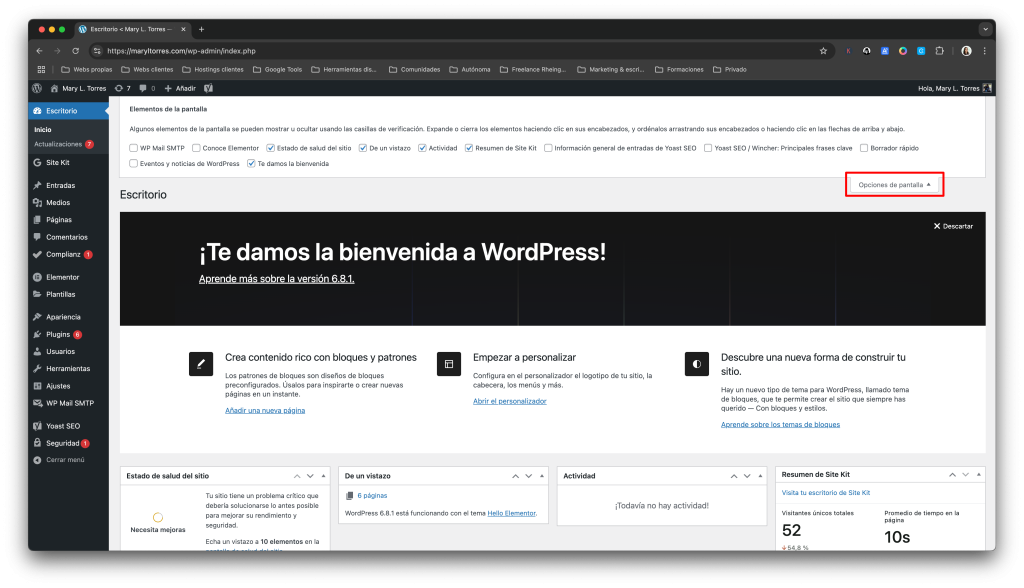Uncheck the Actividad screen element
Viewport: 1024px width, 588px height.
click(x=422, y=148)
